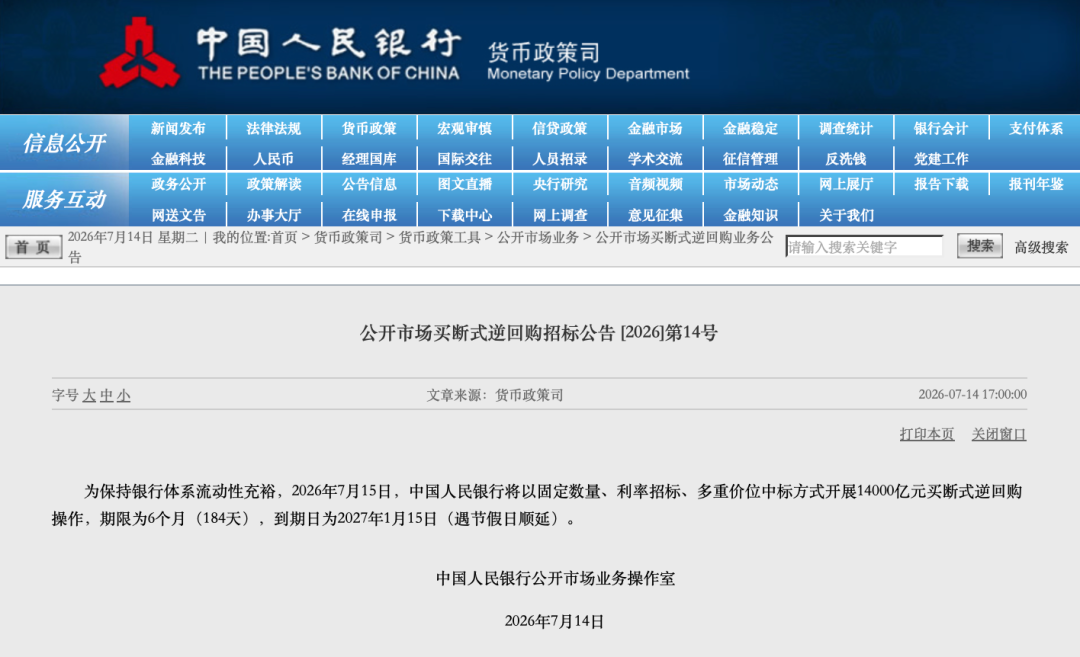Screen dimensions: 1080x657
Task: Select 金融科技 in navigation
Action: [178, 159]
